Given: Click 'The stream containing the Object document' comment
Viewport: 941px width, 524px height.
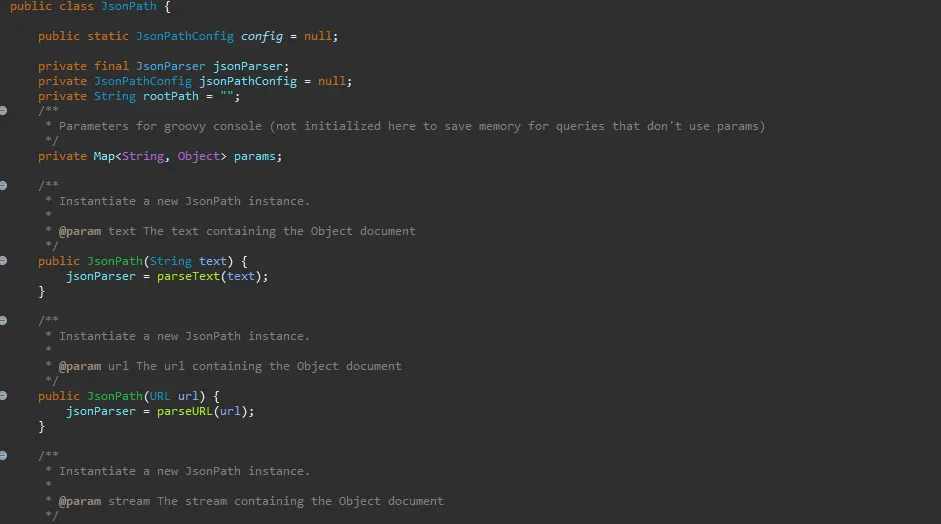Looking at the screenshot, I should click(301, 501).
